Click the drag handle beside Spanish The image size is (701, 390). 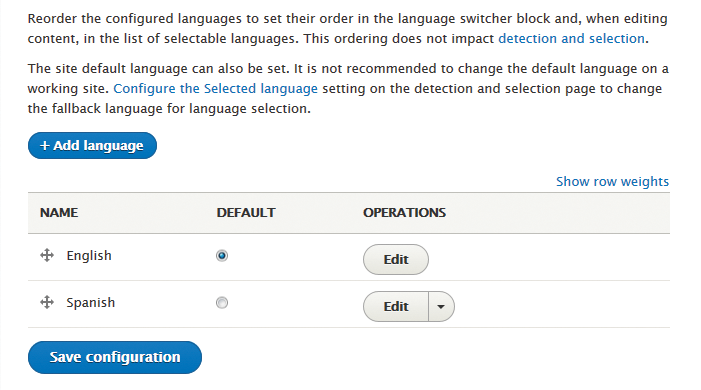tap(47, 302)
